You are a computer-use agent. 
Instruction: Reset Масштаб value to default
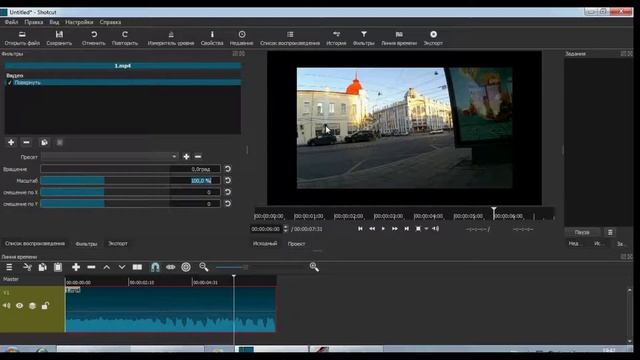click(x=228, y=180)
